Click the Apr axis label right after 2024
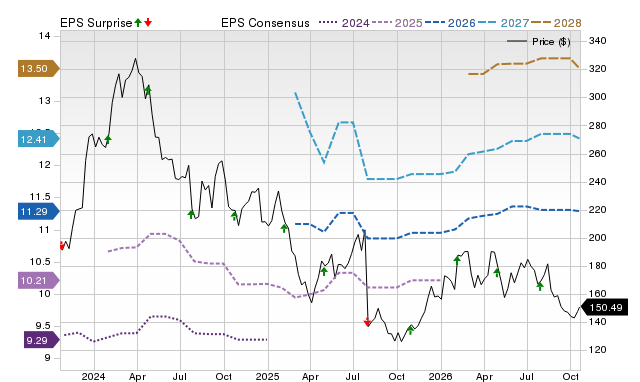This screenshot has width=640, height=382. click(x=137, y=376)
